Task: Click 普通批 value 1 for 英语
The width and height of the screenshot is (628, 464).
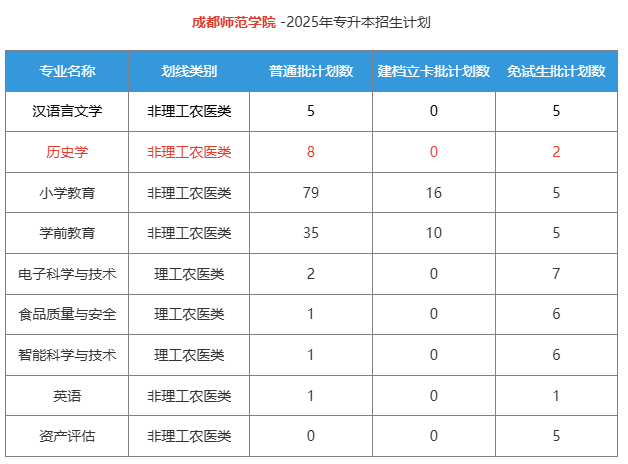Action: tap(311, 396)
